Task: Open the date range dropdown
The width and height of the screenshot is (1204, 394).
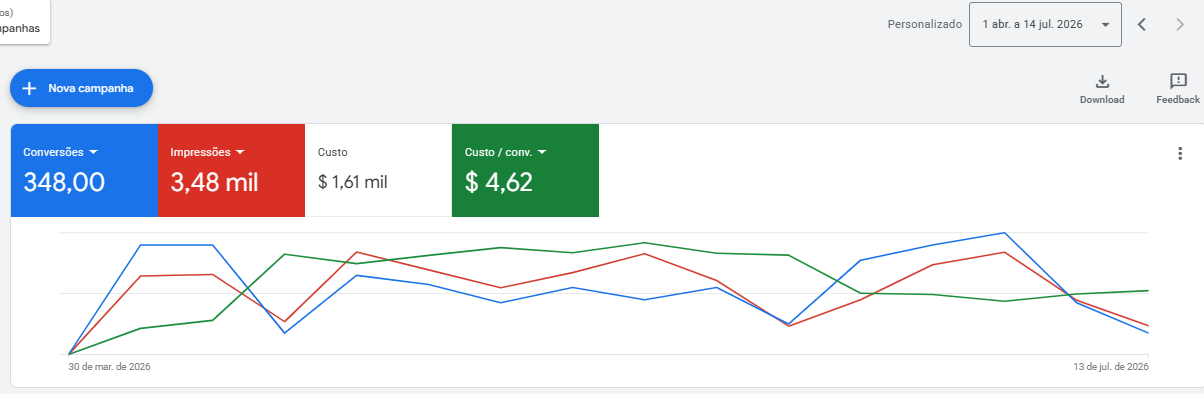Action: click(1045, 25)
